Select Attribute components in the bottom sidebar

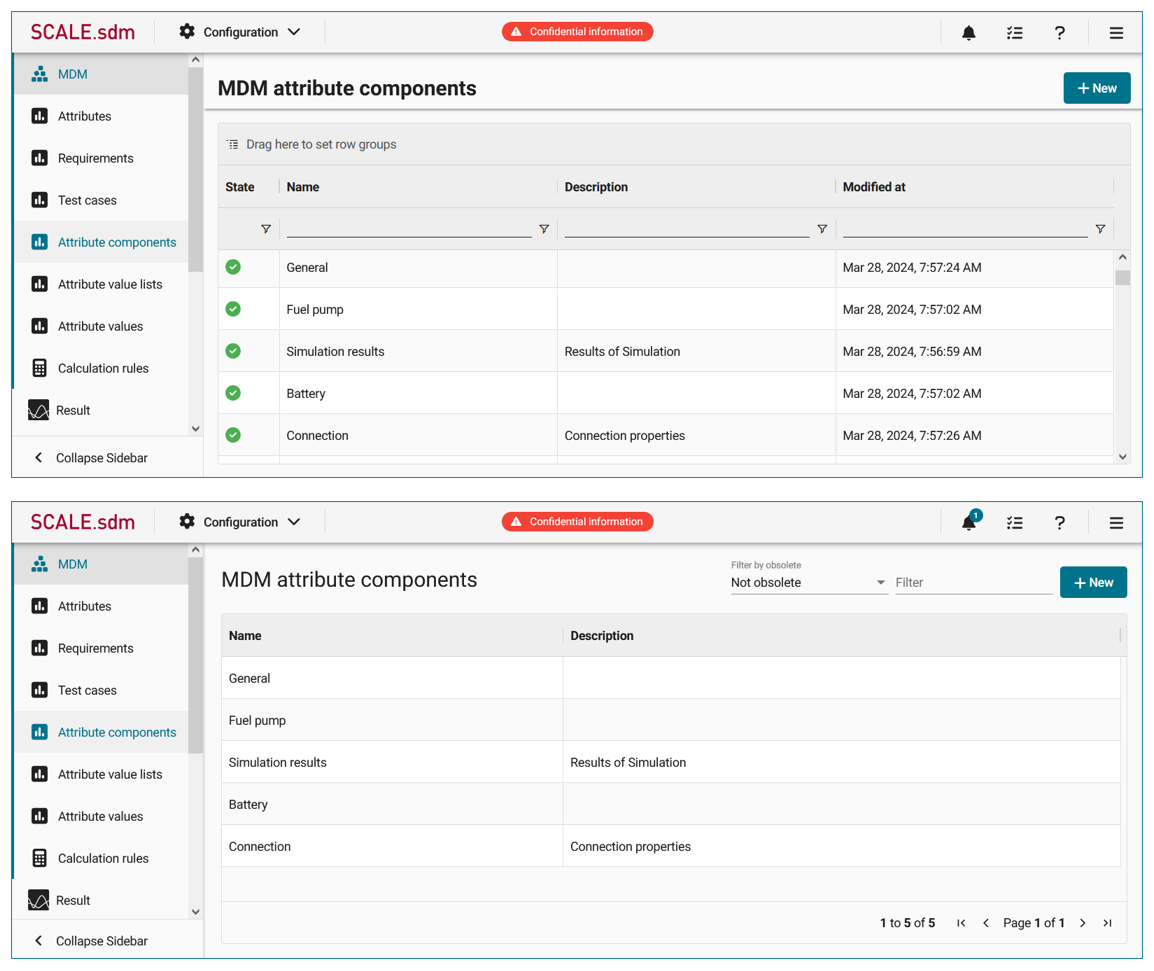coord(101,732)
